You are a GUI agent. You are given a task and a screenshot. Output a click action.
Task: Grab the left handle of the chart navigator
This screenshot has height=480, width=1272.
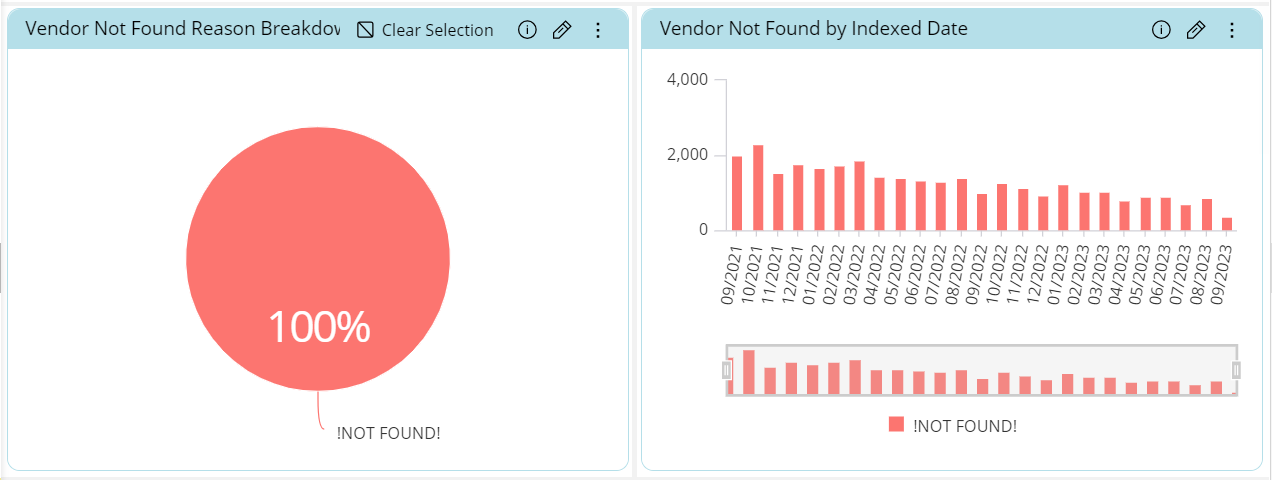727,370
